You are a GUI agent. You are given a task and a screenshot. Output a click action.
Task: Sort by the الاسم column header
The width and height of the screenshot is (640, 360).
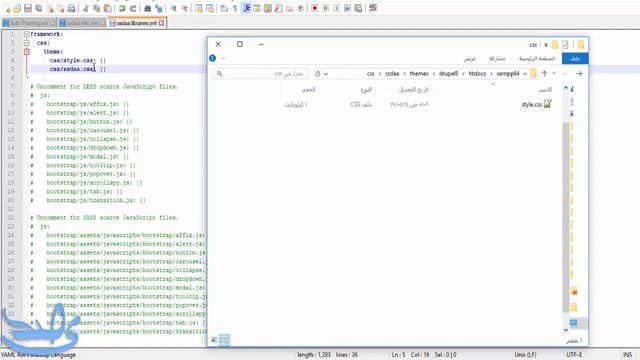[x=545, y=89]
